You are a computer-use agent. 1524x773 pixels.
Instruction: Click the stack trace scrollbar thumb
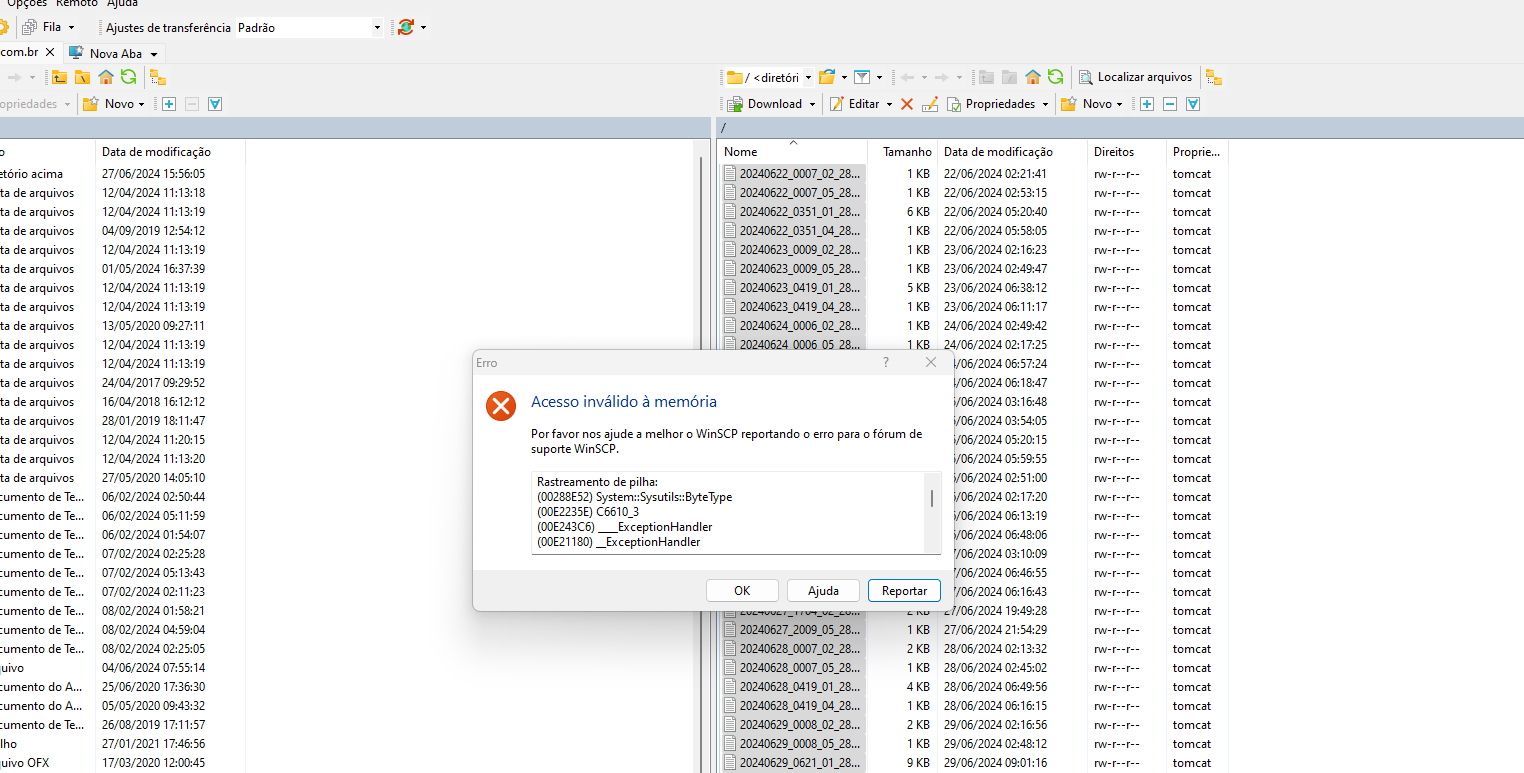tap(932, 498)
